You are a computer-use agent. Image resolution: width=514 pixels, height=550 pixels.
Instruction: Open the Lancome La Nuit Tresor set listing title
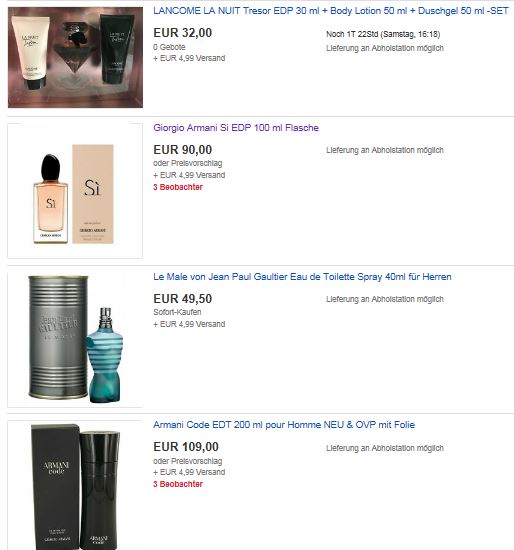[x=331, y=11]
